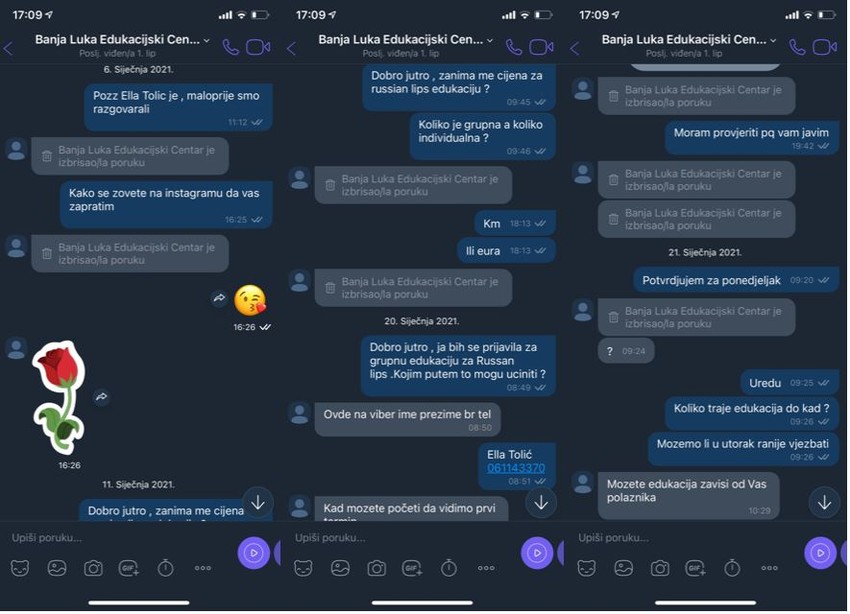This screenshot has width=850, height=614.
Task: Open the three dots more options in the middle chat
Action: pos(486,568)
